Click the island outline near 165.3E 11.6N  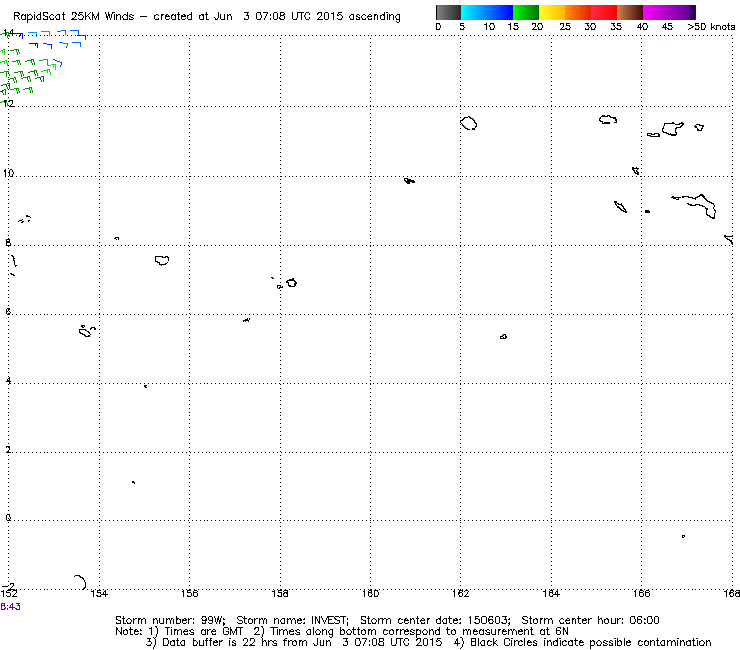608,119
